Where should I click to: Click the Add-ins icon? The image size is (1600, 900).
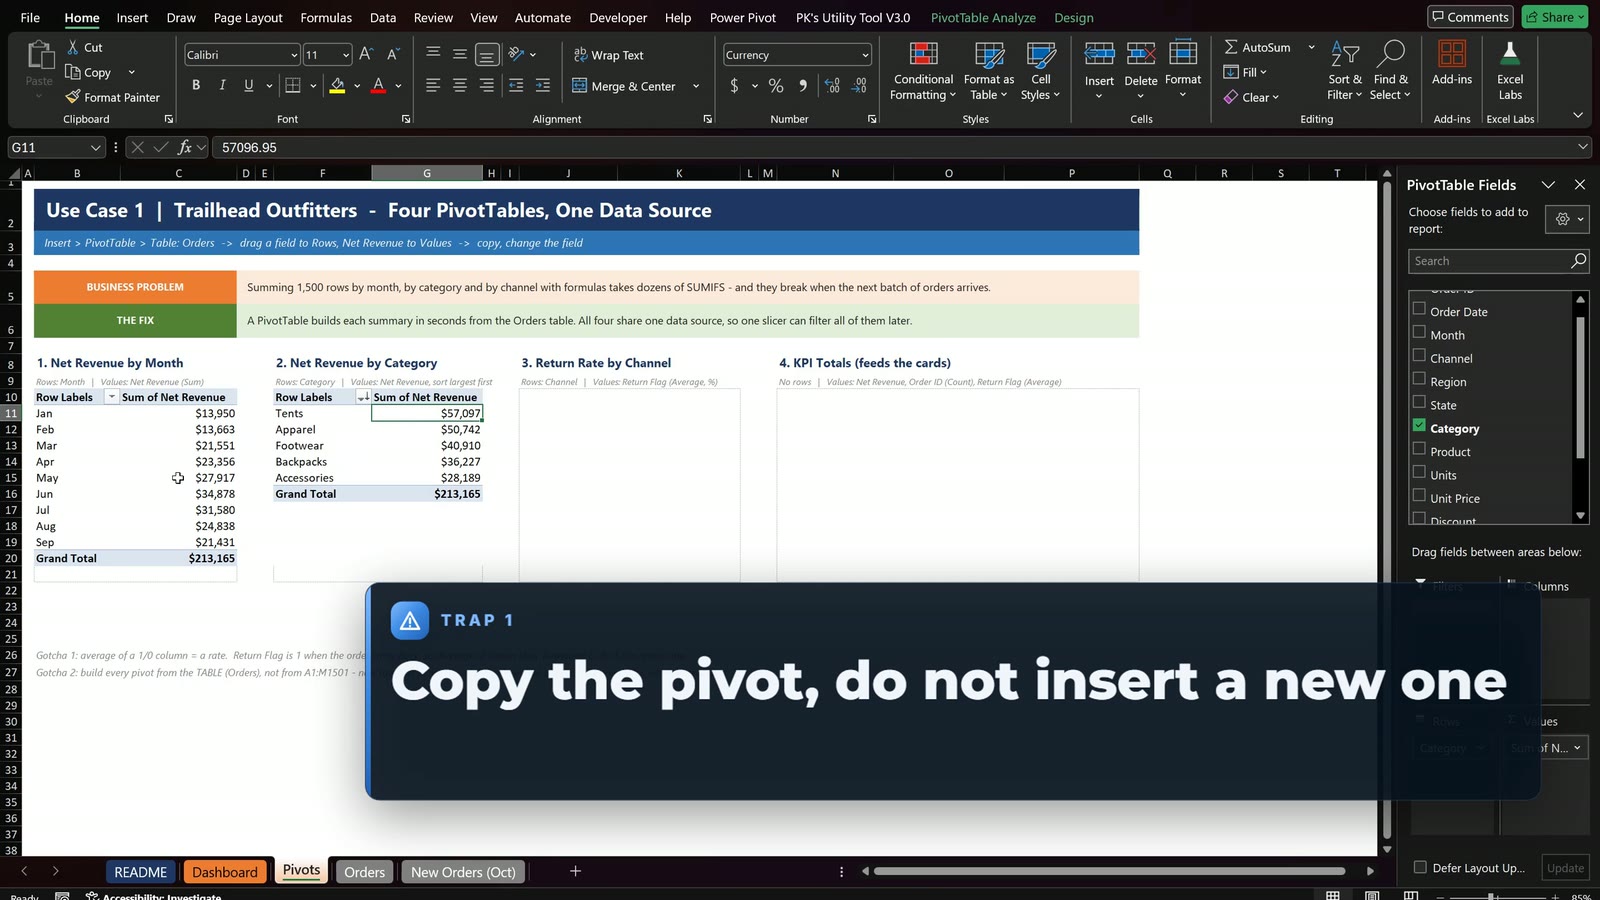point(1452,55)
